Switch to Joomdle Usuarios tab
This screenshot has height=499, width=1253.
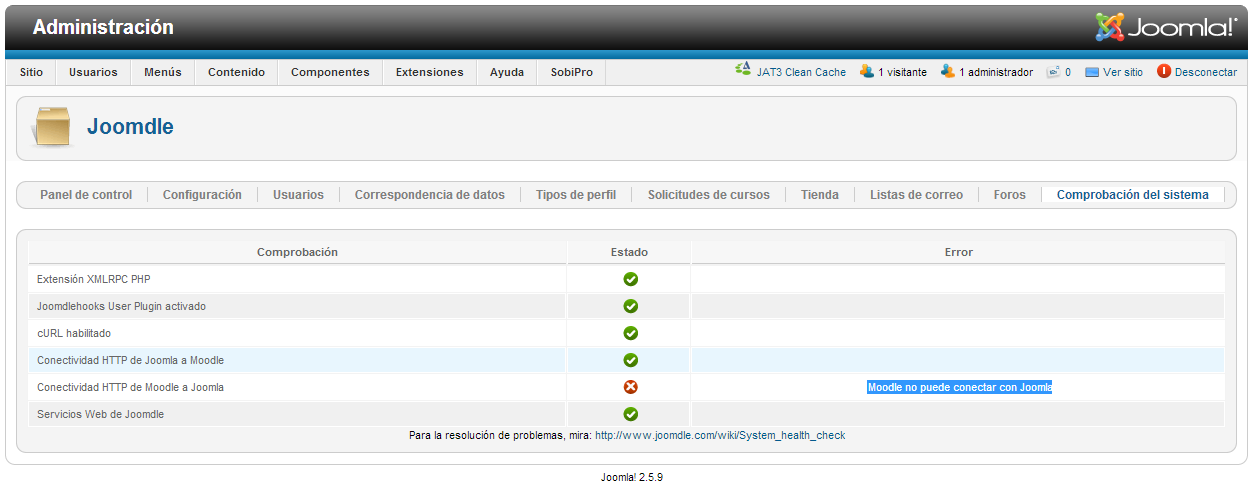(x=298, y=195)
